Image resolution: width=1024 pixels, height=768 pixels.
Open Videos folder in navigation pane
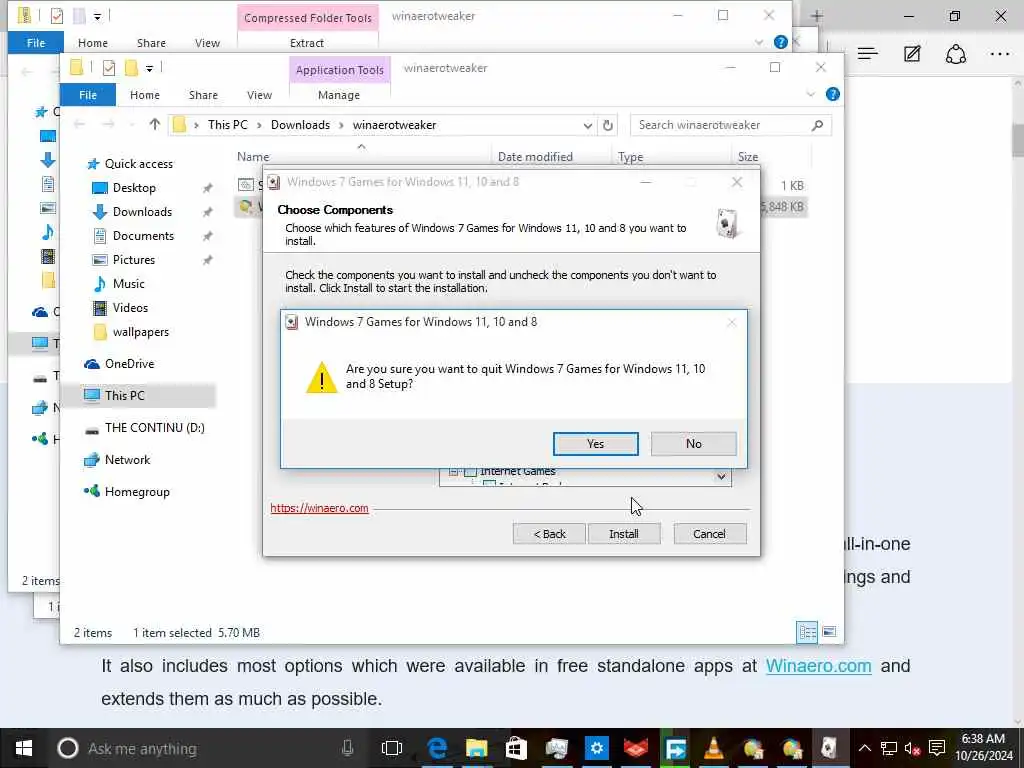click(x=130, y=308)
